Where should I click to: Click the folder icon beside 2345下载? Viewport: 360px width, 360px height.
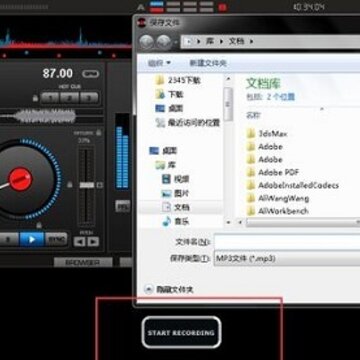(x=160, y=80)
